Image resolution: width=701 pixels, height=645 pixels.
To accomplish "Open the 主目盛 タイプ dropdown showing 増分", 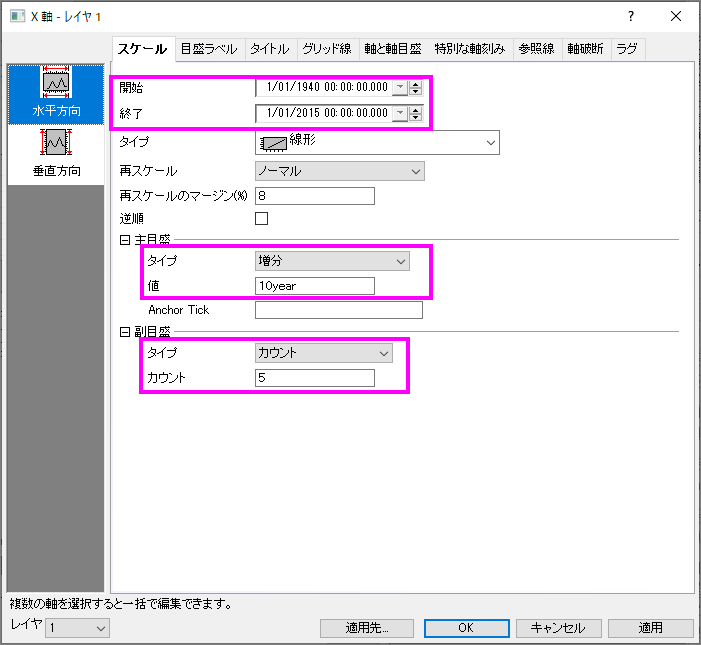I will [x=332, y=261].
